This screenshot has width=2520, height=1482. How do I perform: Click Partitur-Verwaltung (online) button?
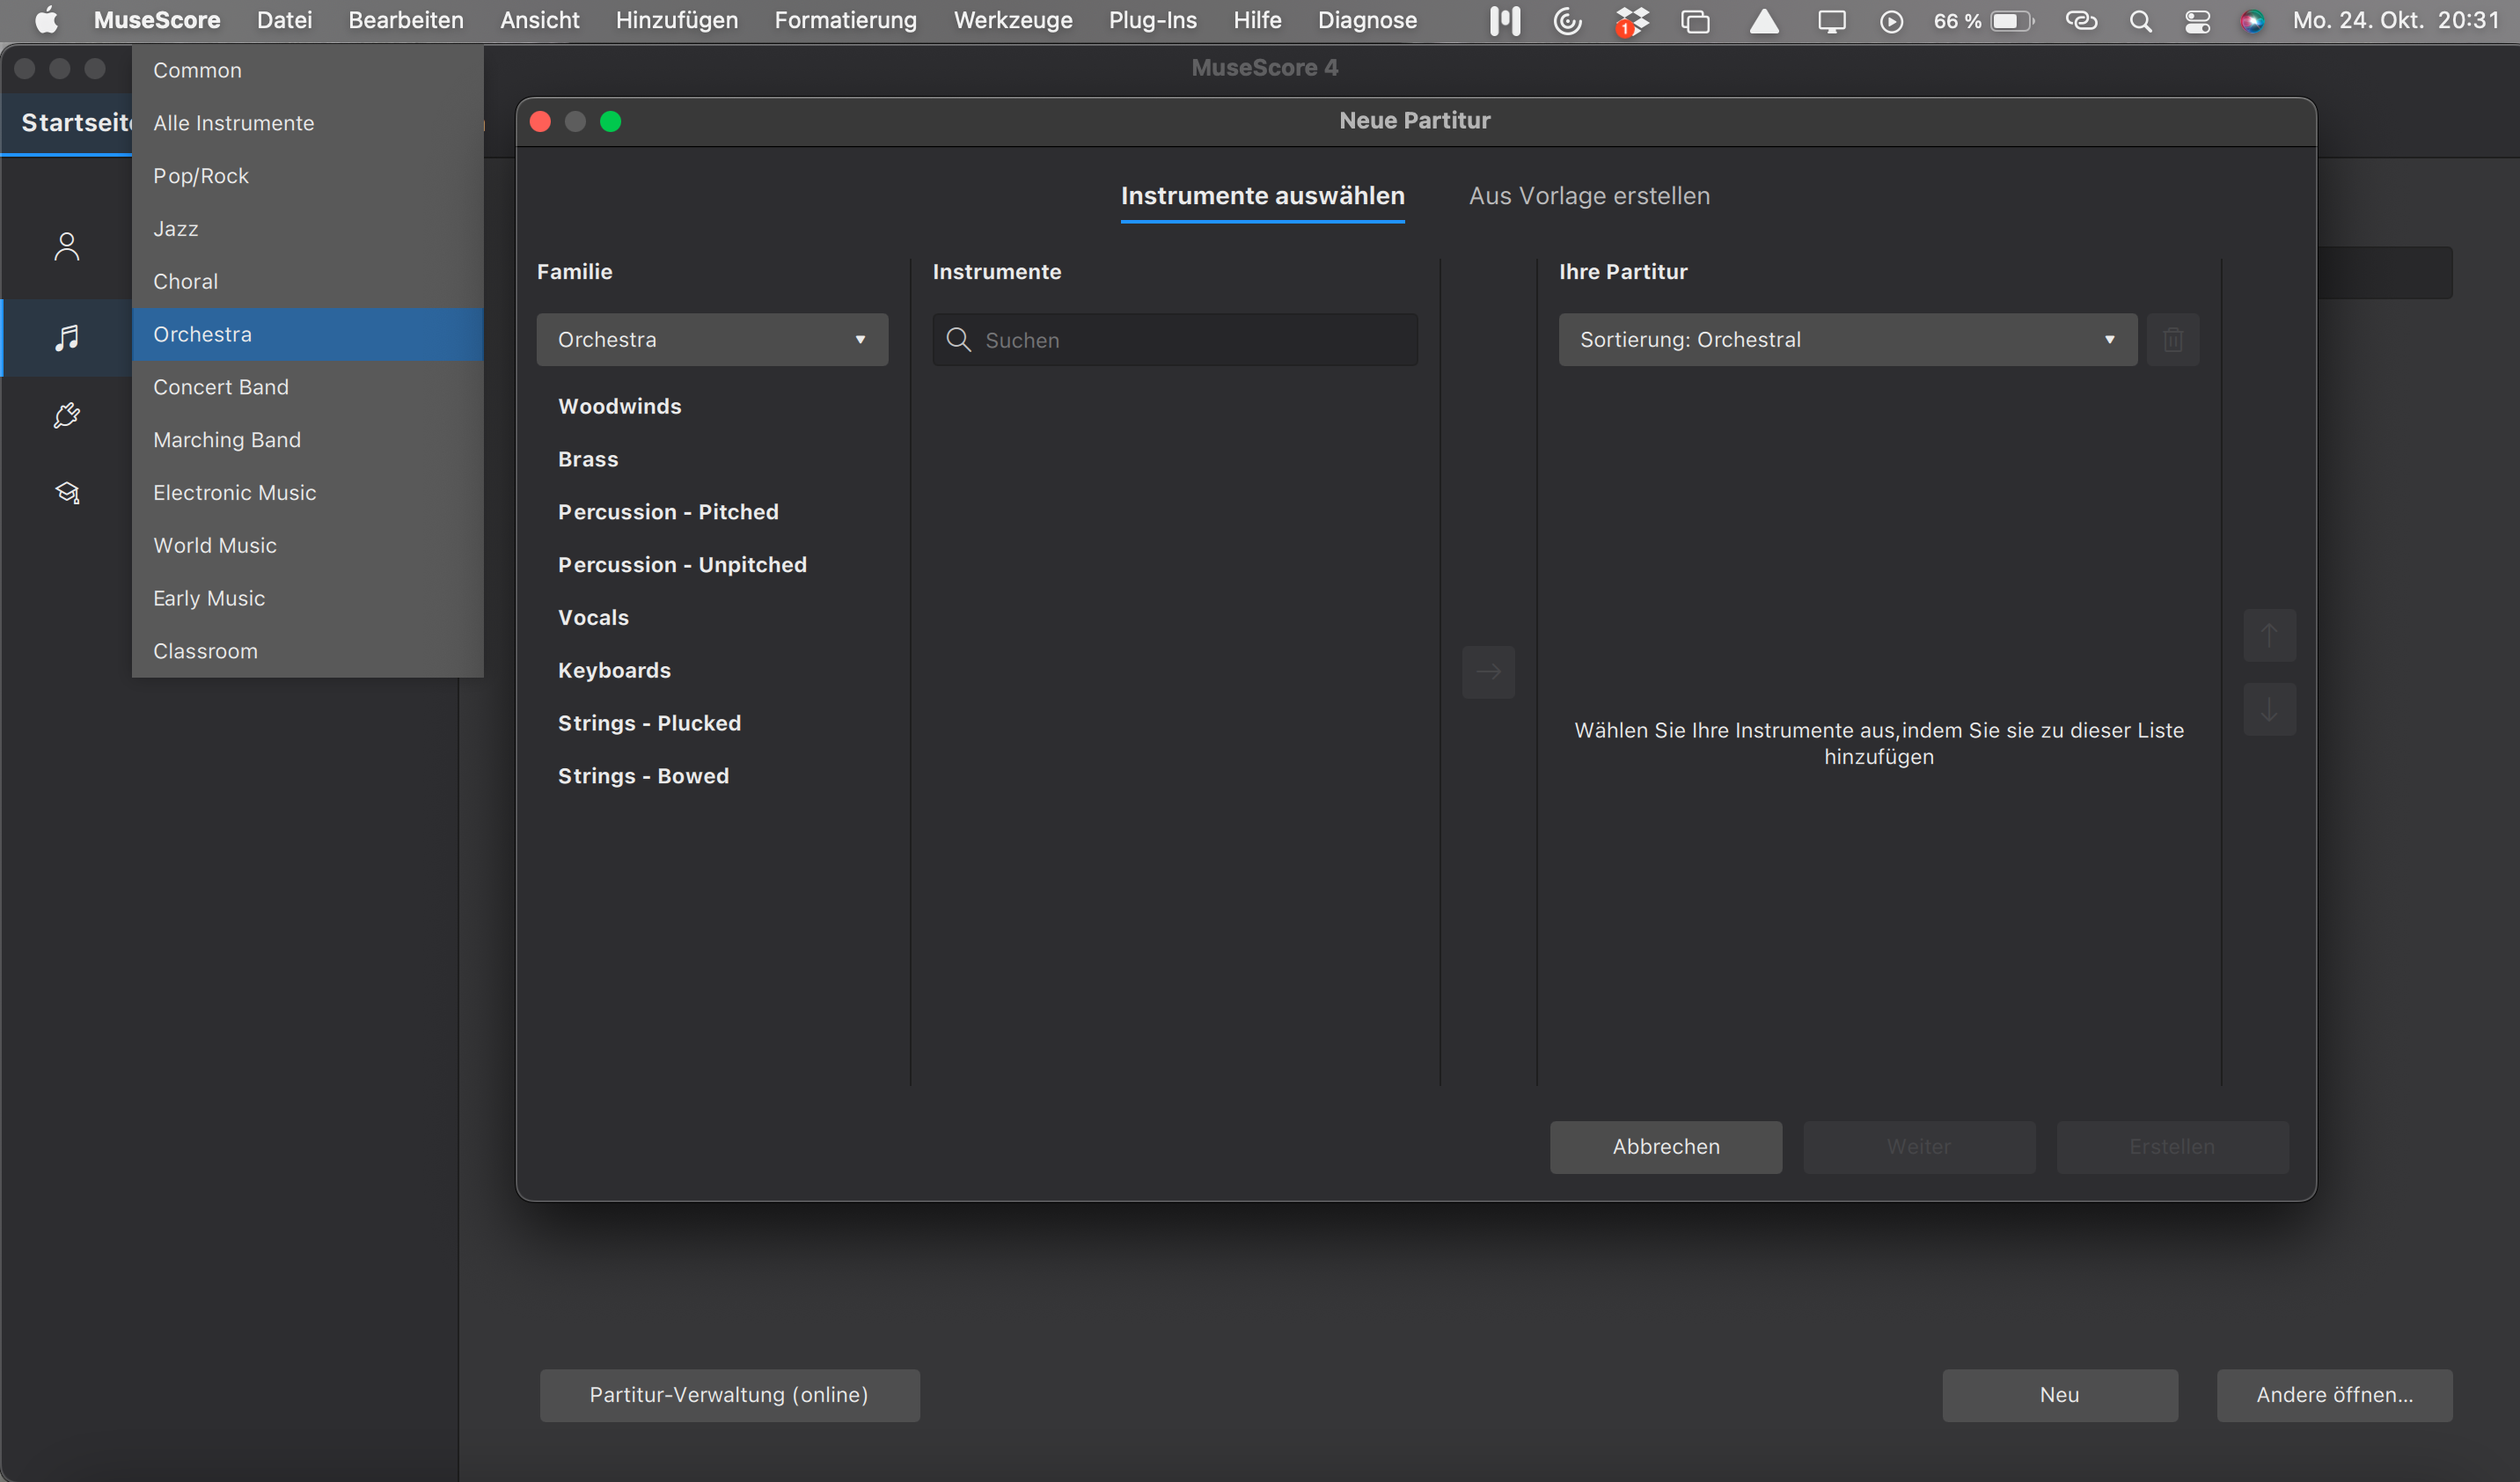pos(729,1395)
